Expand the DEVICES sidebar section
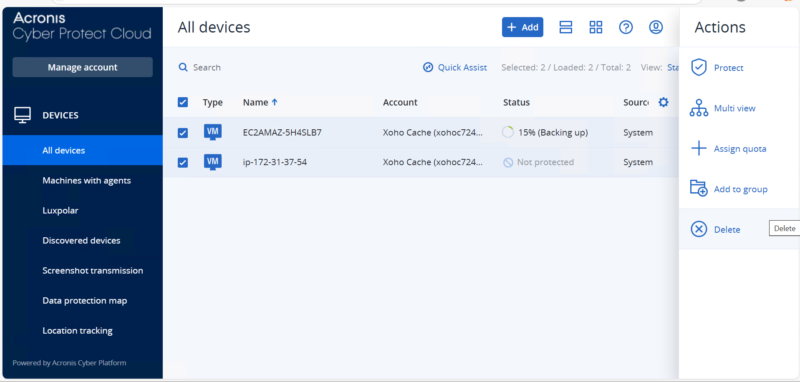 click(x=60, y=115)
